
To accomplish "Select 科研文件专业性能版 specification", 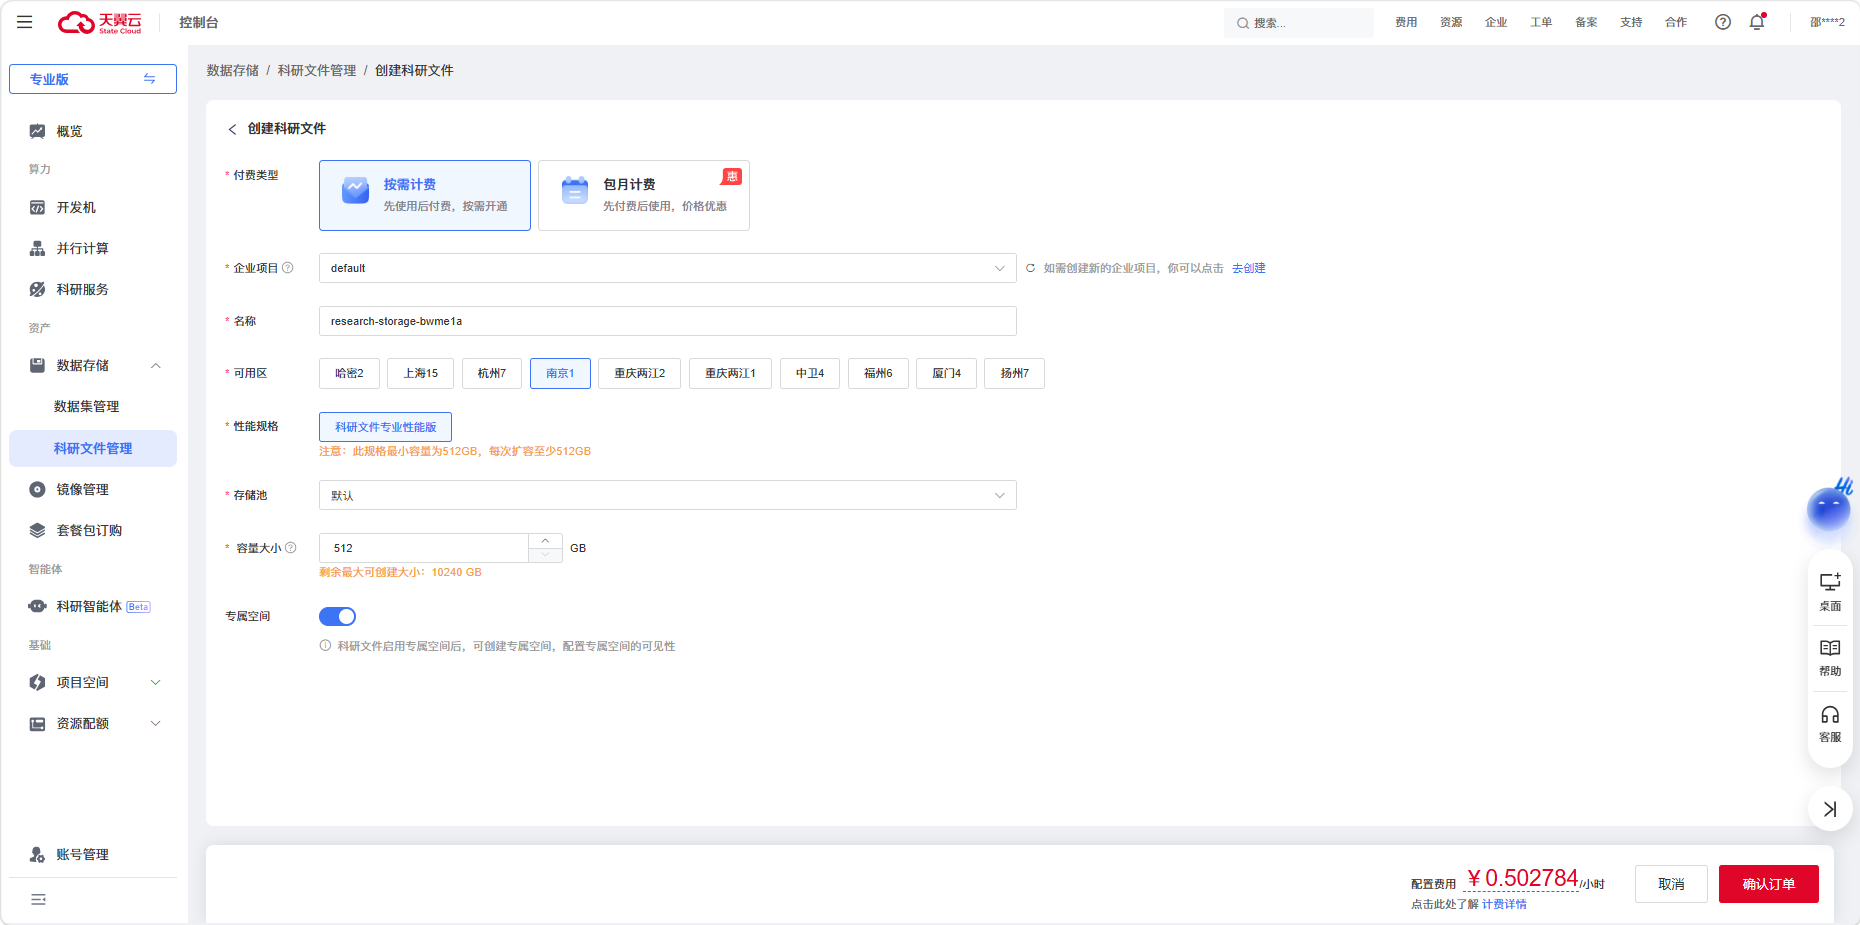I will click(385, 427).
